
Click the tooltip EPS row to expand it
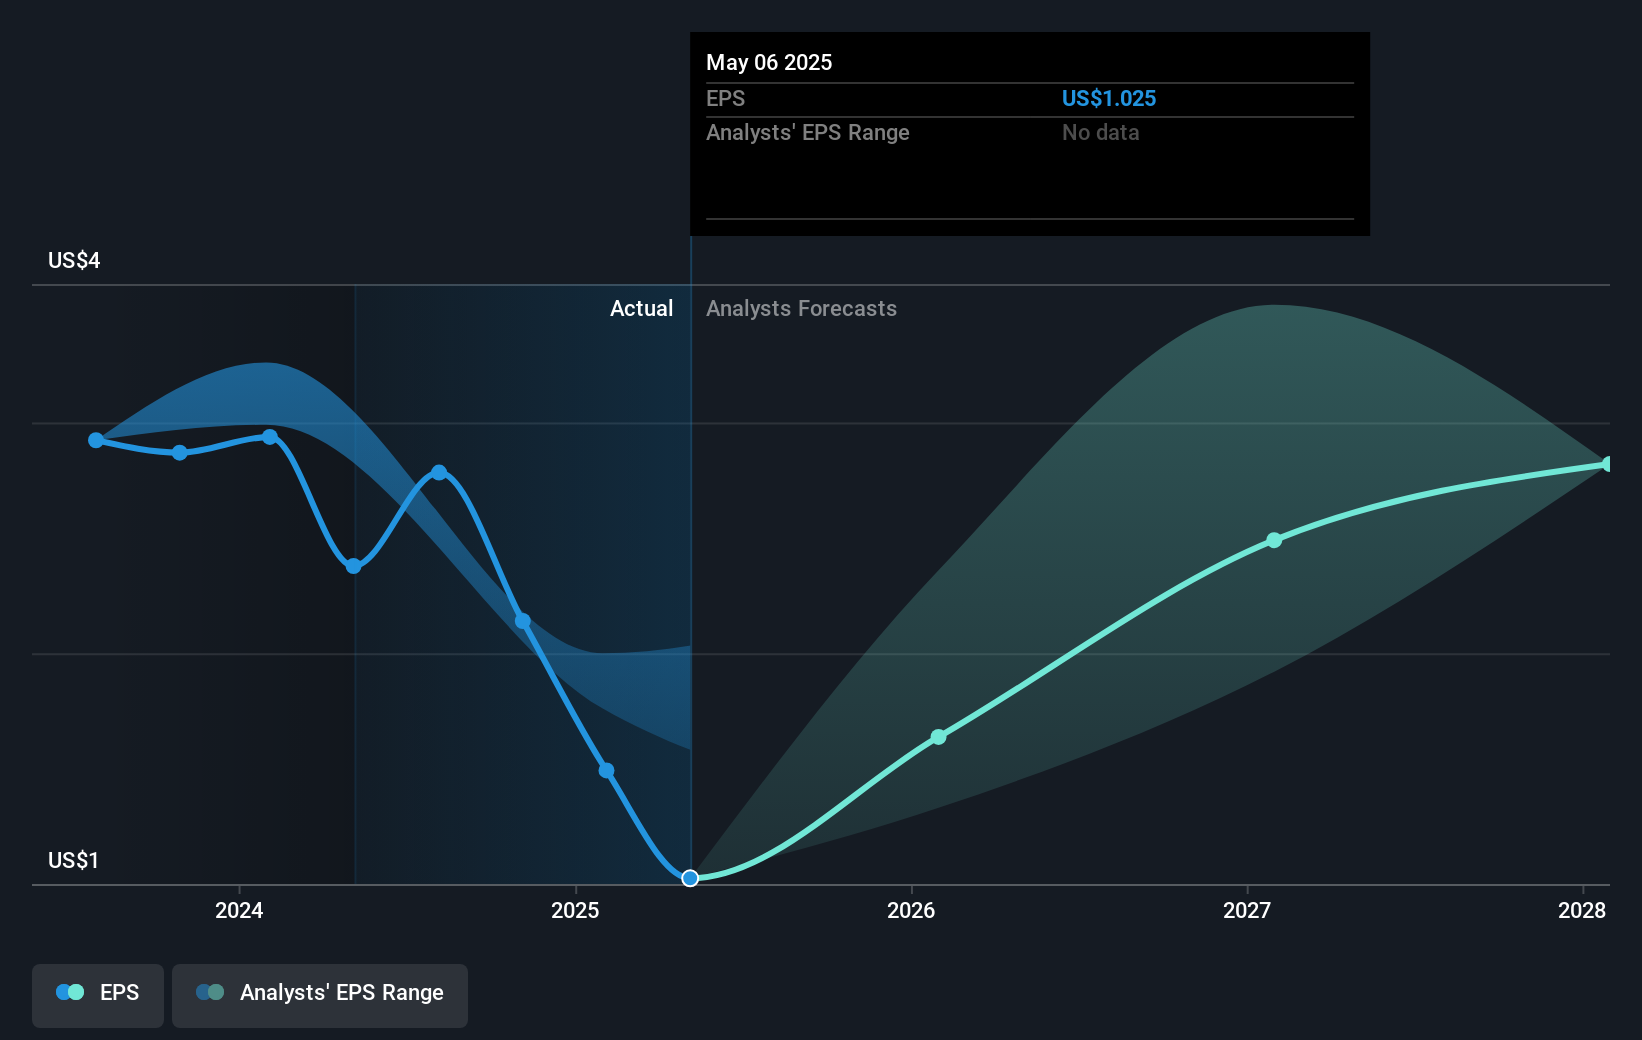click(x=1029, y=98)
